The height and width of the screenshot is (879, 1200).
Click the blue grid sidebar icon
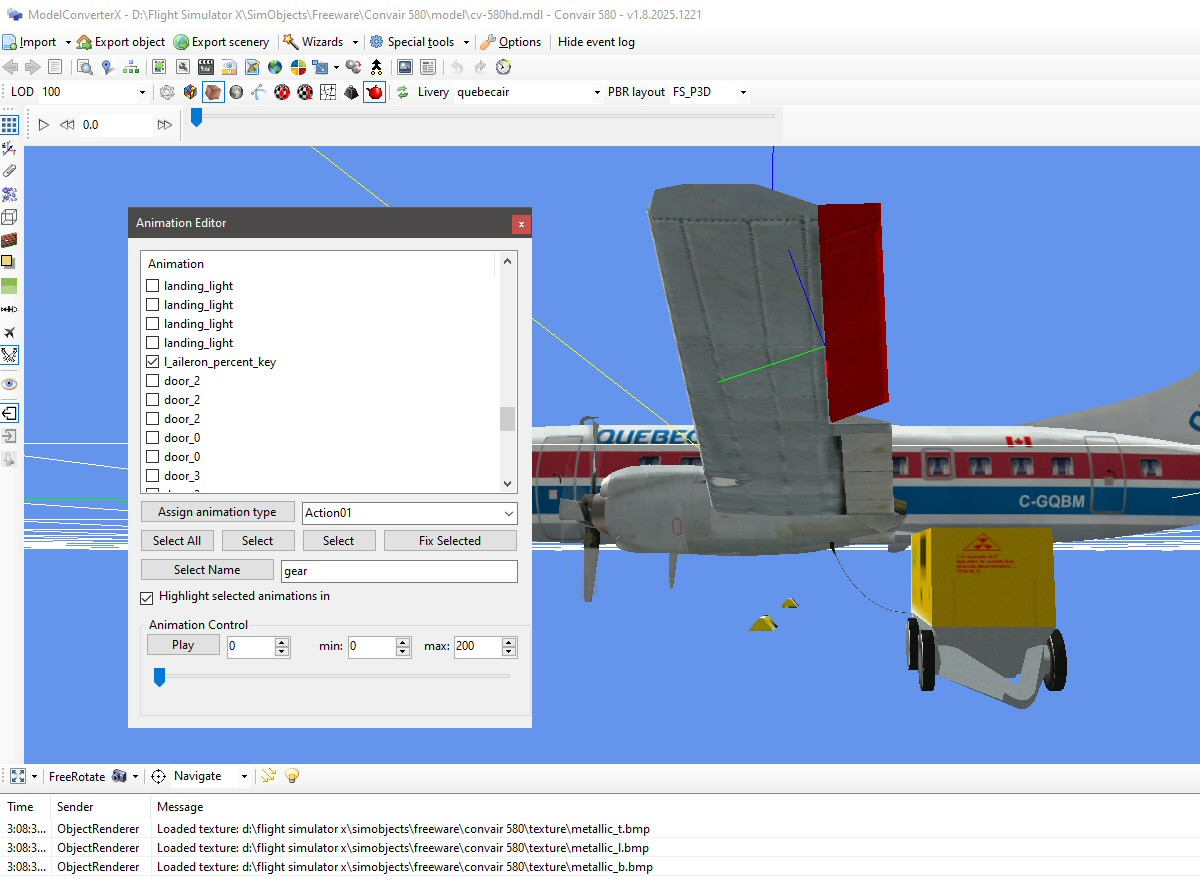tap(9, 125)
